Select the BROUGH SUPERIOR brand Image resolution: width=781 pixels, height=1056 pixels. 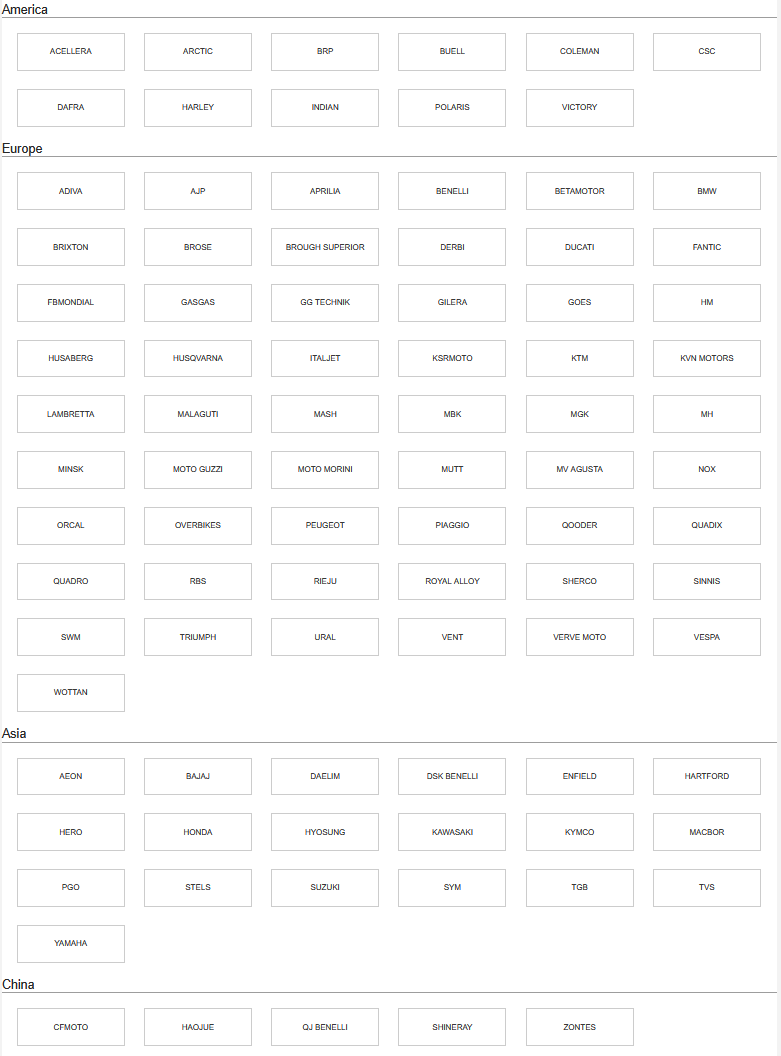point(325,247)
